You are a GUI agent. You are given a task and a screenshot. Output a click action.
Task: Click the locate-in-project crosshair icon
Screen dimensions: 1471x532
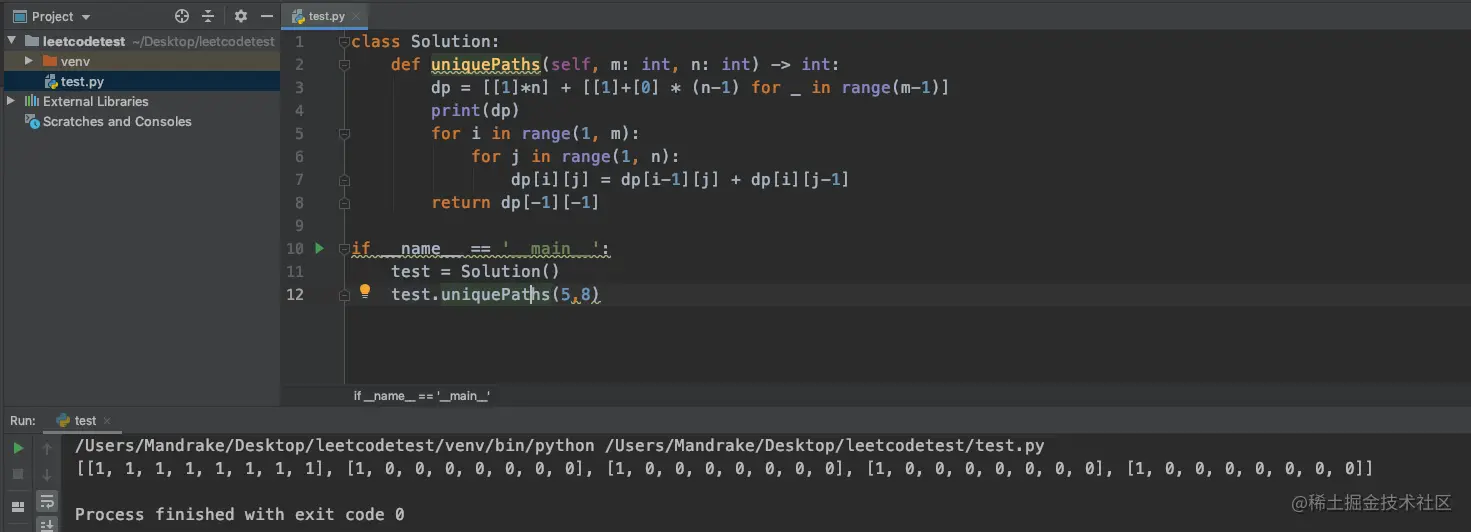[181, 16]
